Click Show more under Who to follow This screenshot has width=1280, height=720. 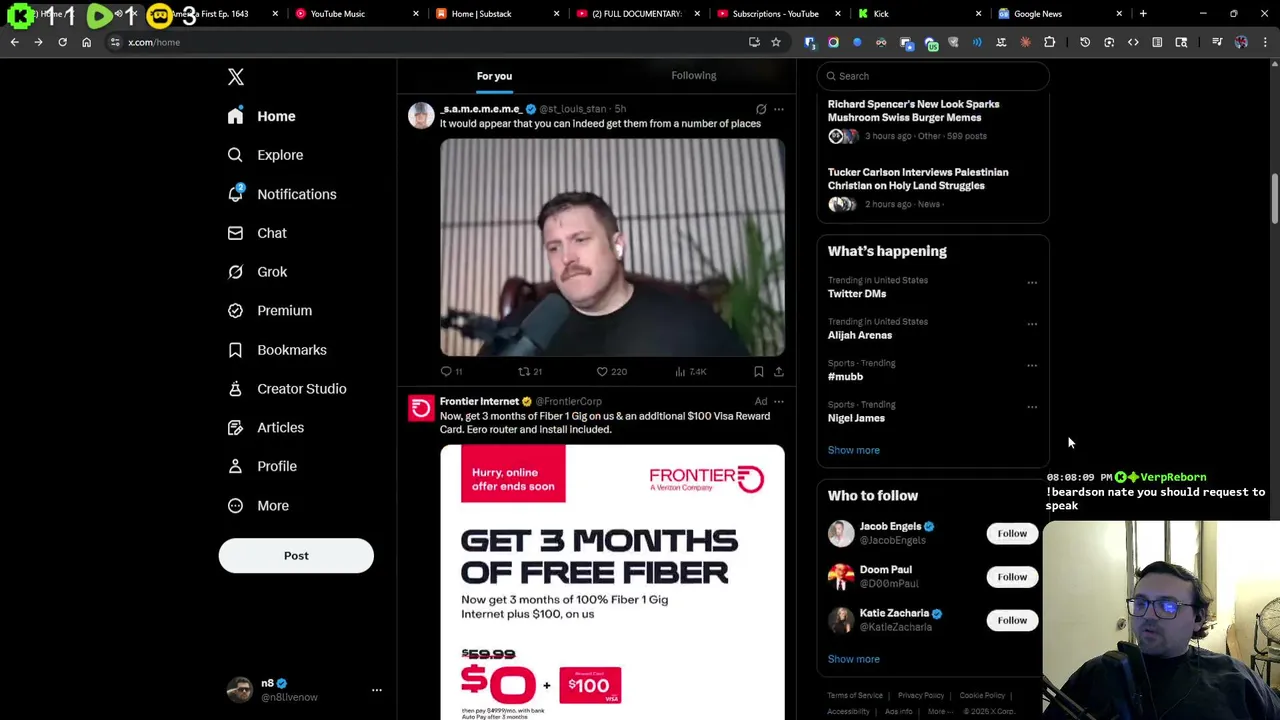[853, 659]
